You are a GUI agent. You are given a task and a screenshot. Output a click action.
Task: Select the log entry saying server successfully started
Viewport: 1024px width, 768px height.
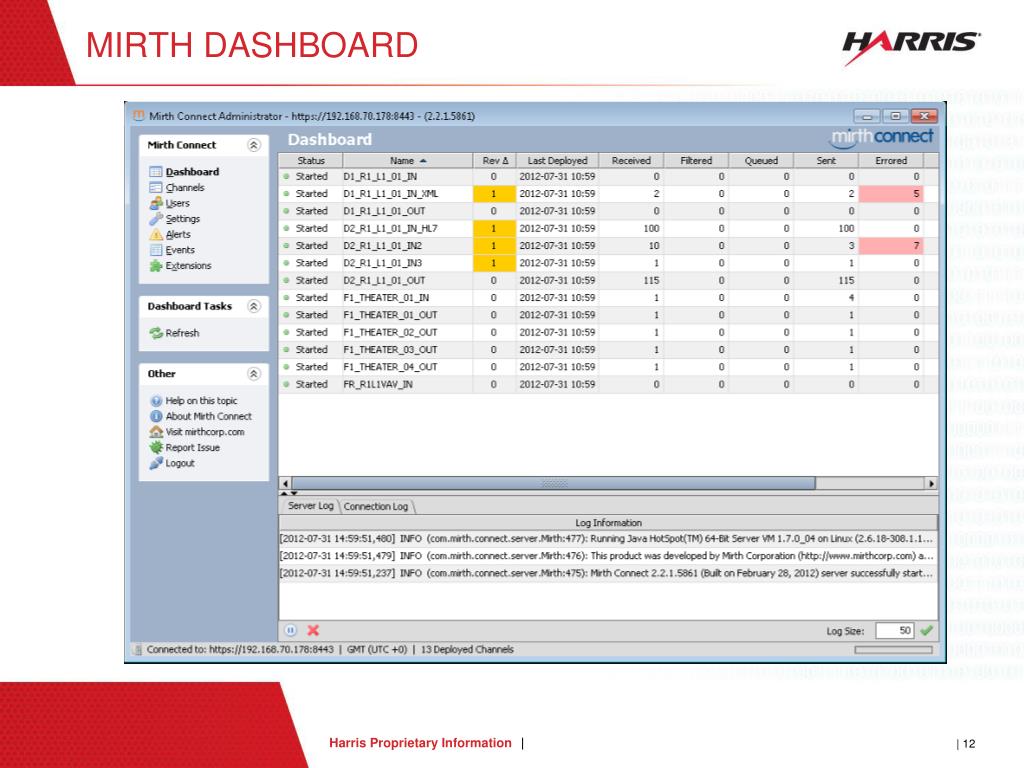coord(608,573)
